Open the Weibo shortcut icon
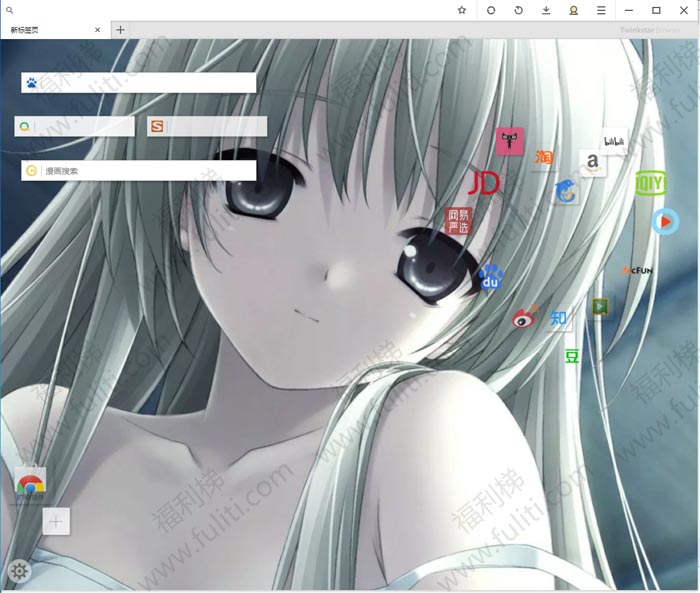The width and height of the screenshot is (700, 593). 525,318
